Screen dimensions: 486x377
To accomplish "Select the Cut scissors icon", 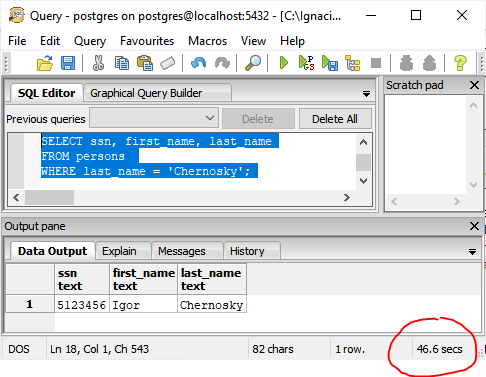I will point(98,63).
